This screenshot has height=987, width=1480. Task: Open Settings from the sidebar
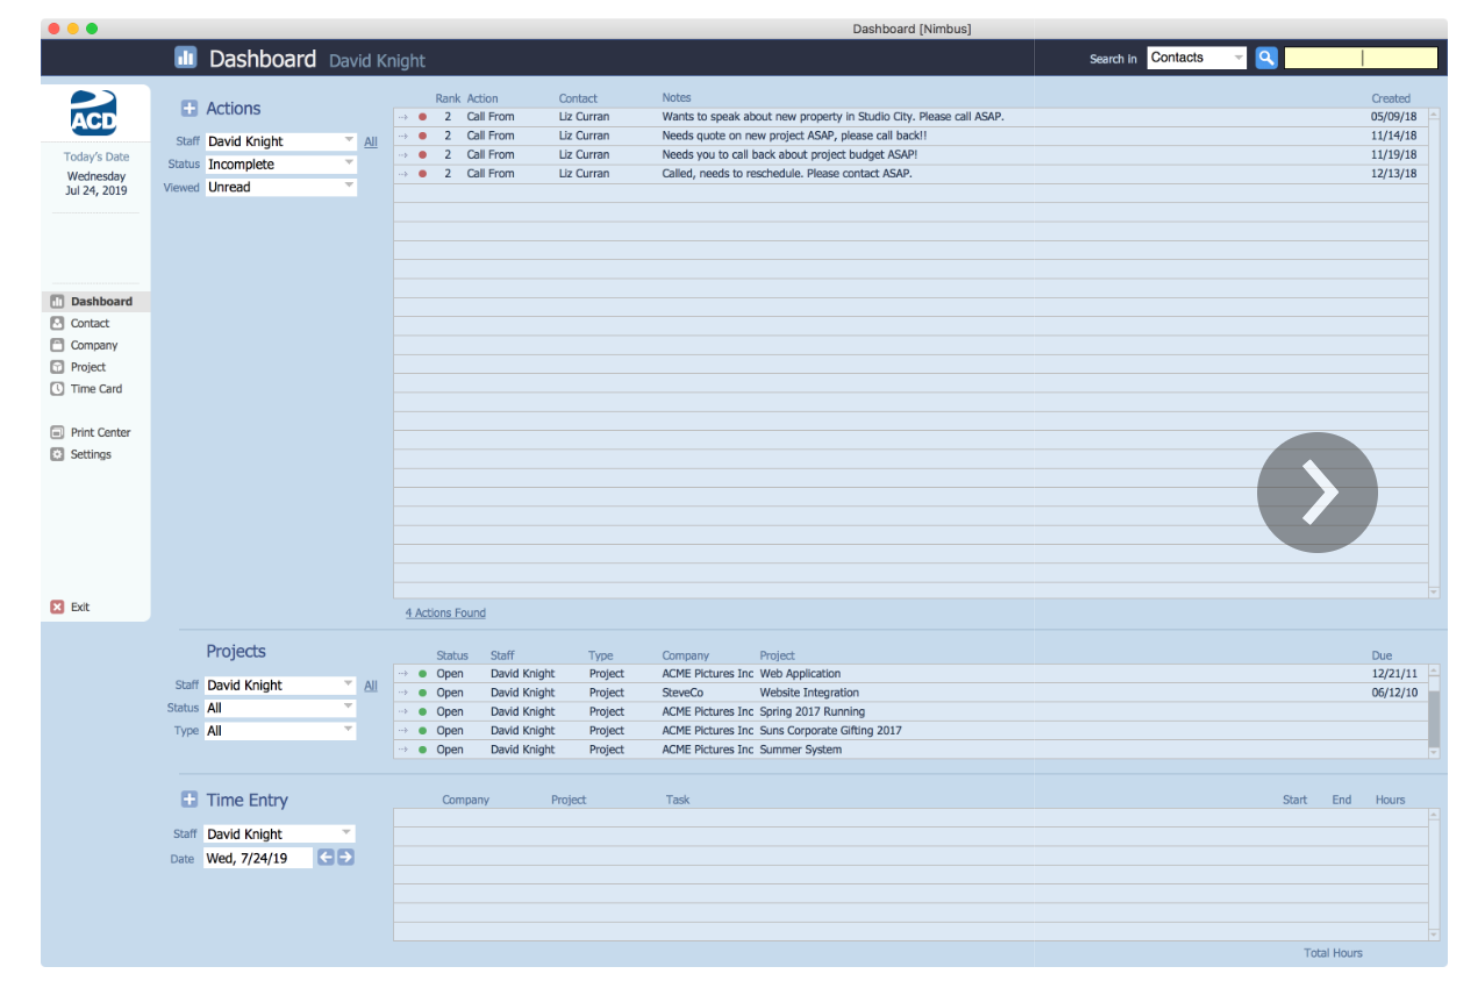click(92, 454)
